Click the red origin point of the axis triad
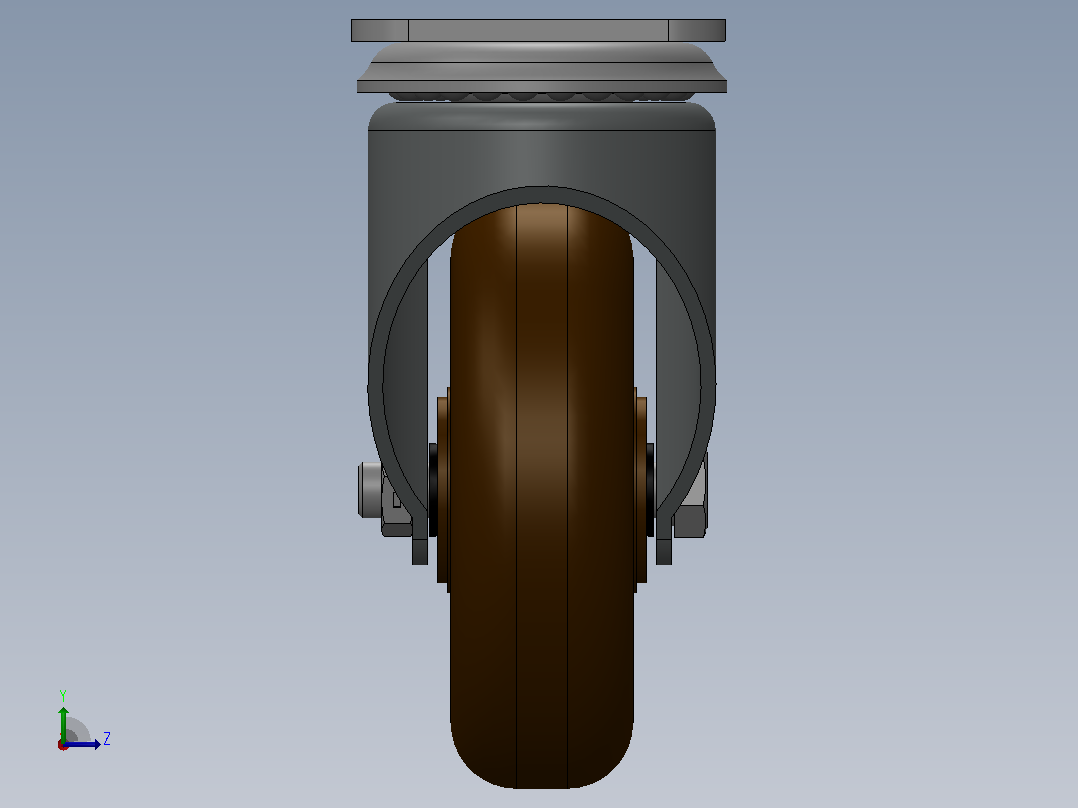This screenshot has height=808, width=1078. pyautogui.click(x=63, y=745)
